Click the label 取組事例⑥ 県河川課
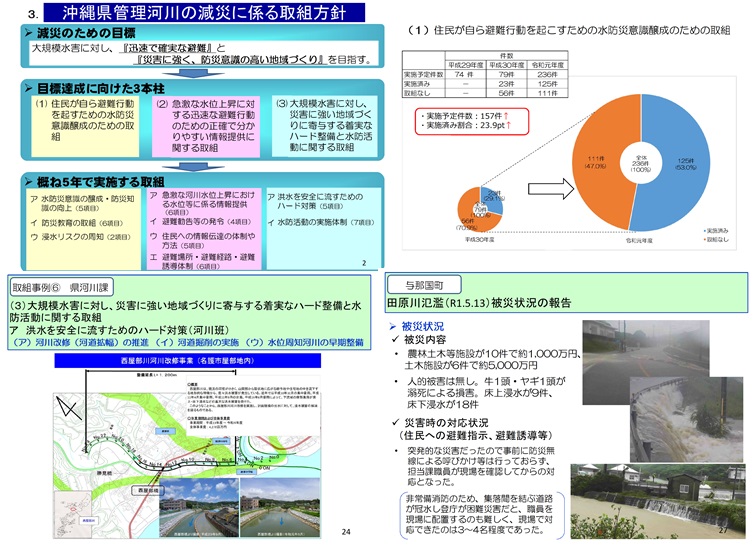The width and height of the screenshot is (754, 545). click(x=61, y=288)
